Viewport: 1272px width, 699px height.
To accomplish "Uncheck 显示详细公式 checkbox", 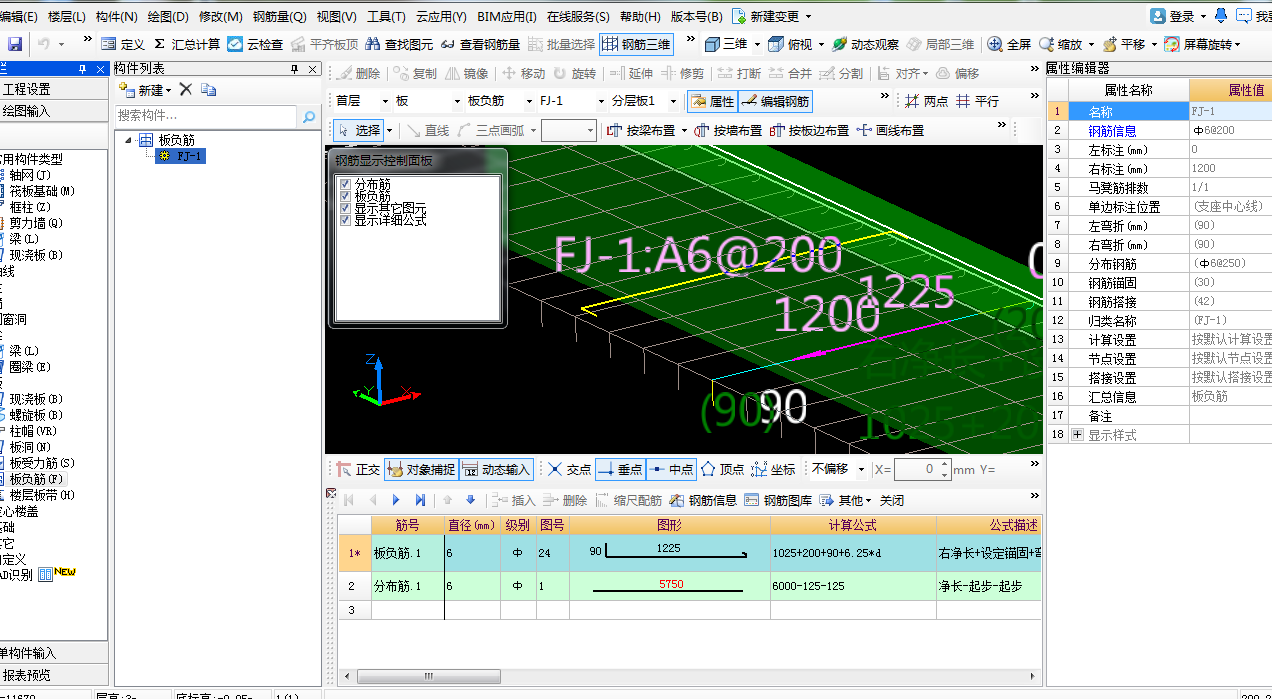I will (x=345, y=220).
